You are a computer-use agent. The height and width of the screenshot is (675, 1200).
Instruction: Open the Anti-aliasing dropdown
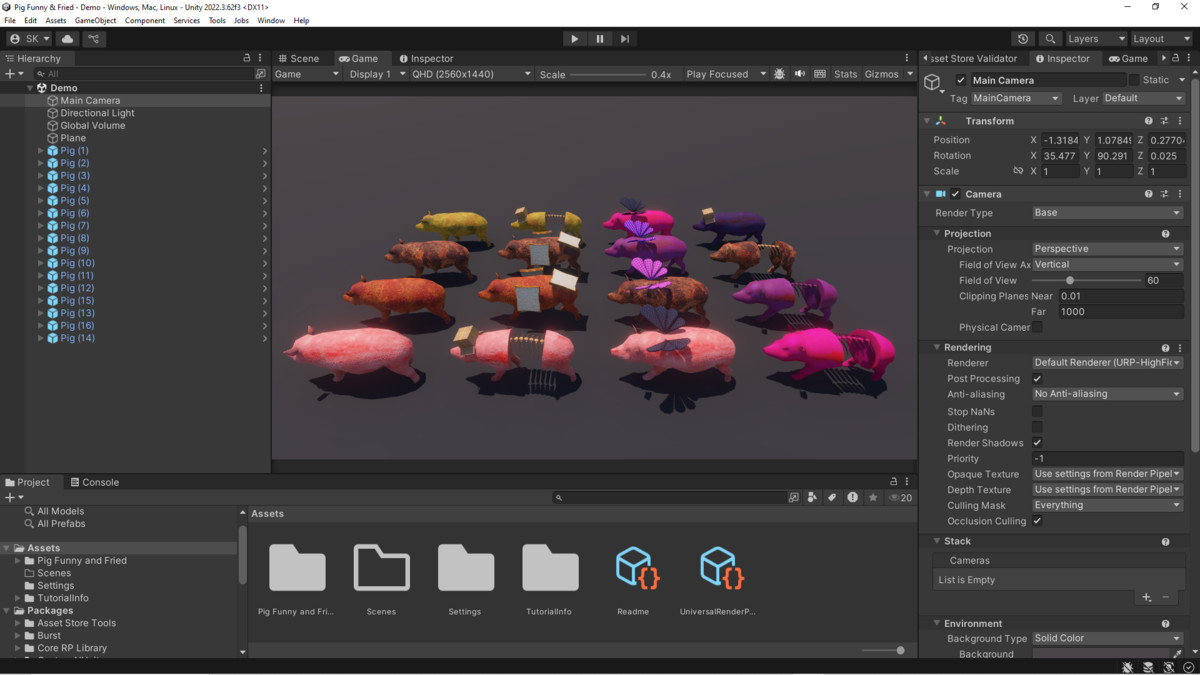1107,394
